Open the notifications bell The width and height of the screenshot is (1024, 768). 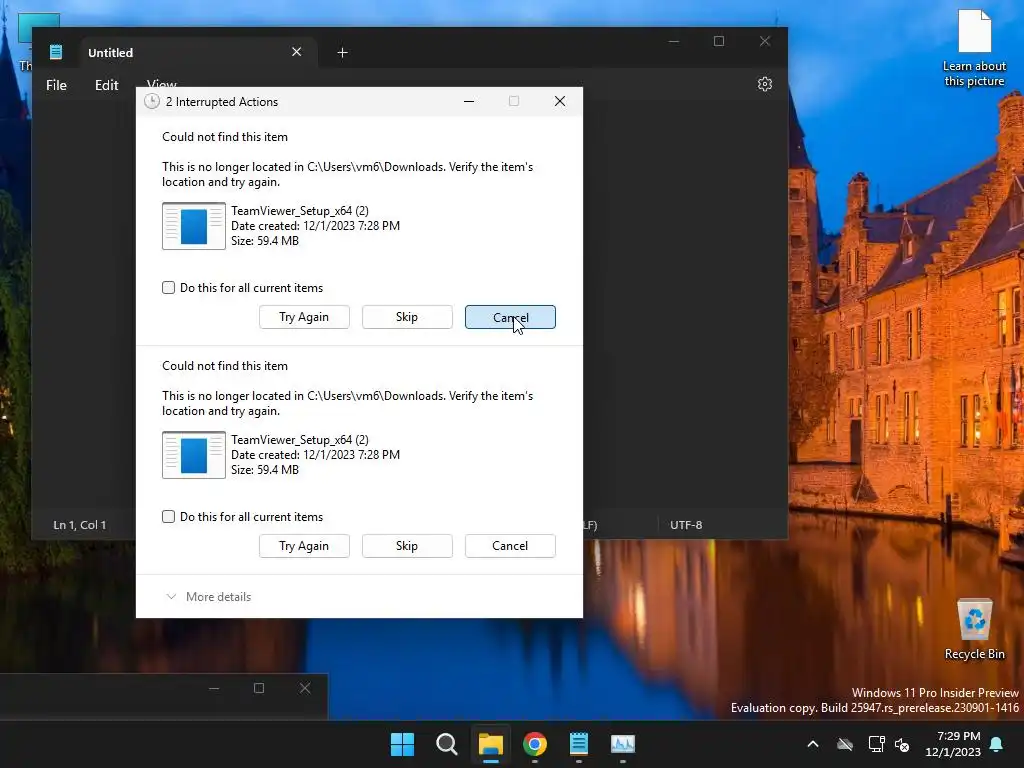coord(997,744)
